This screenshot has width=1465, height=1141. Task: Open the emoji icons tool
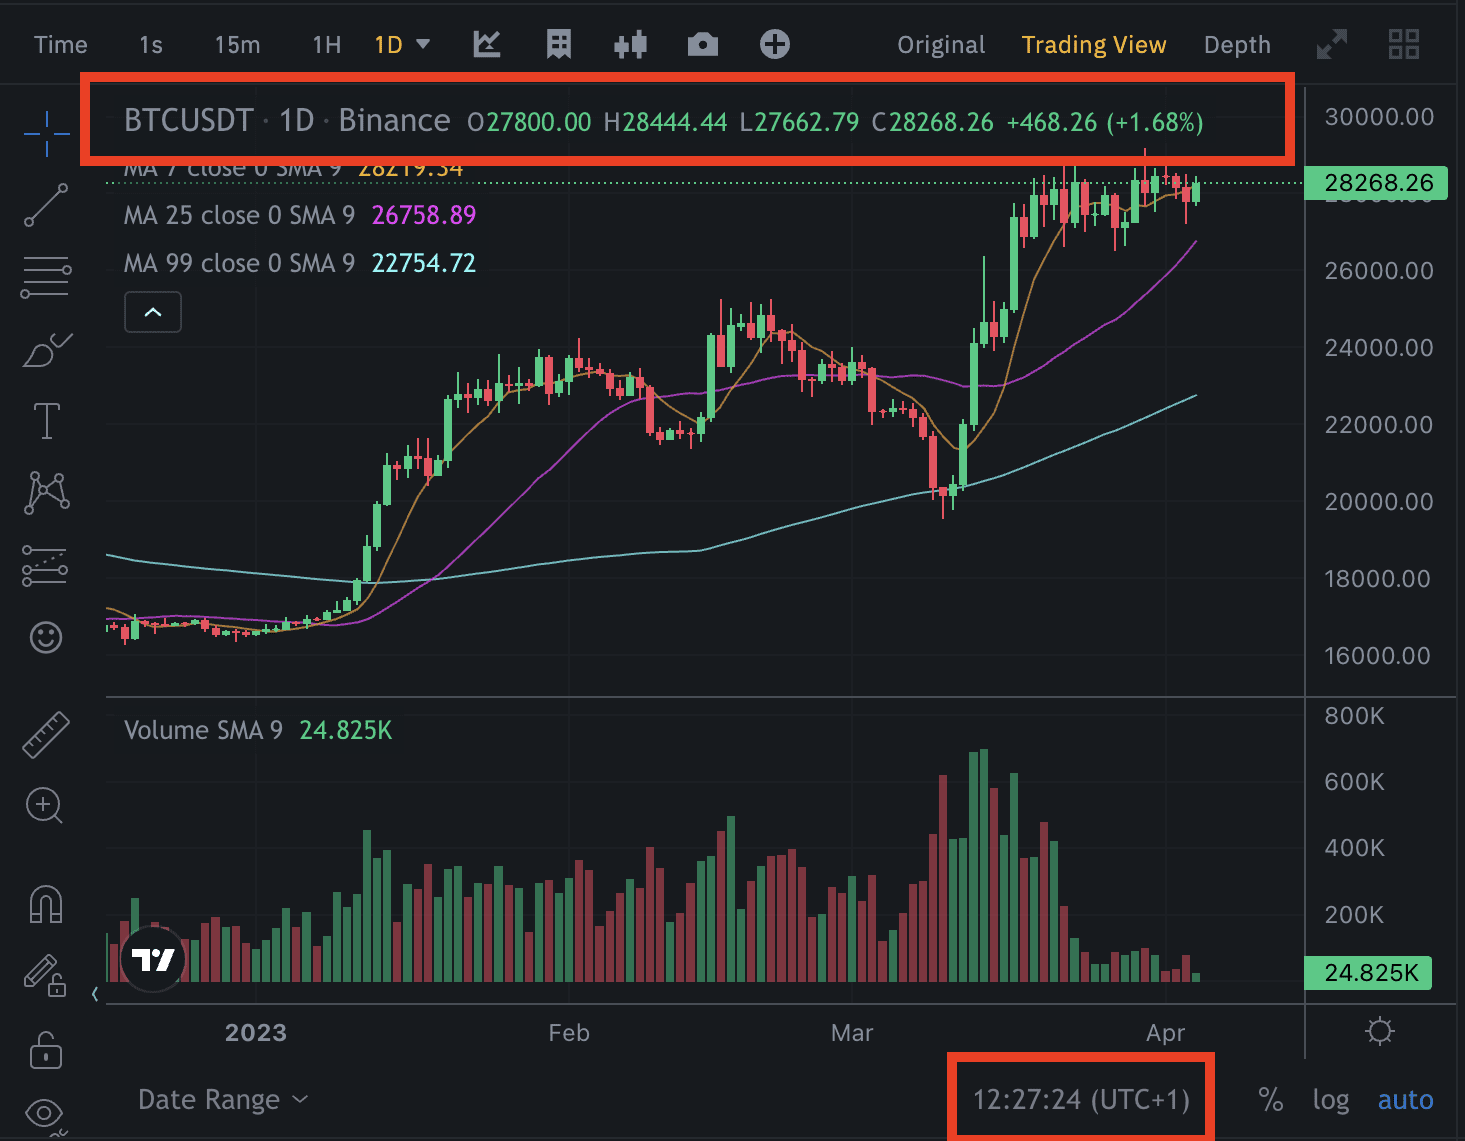[46, 637]
